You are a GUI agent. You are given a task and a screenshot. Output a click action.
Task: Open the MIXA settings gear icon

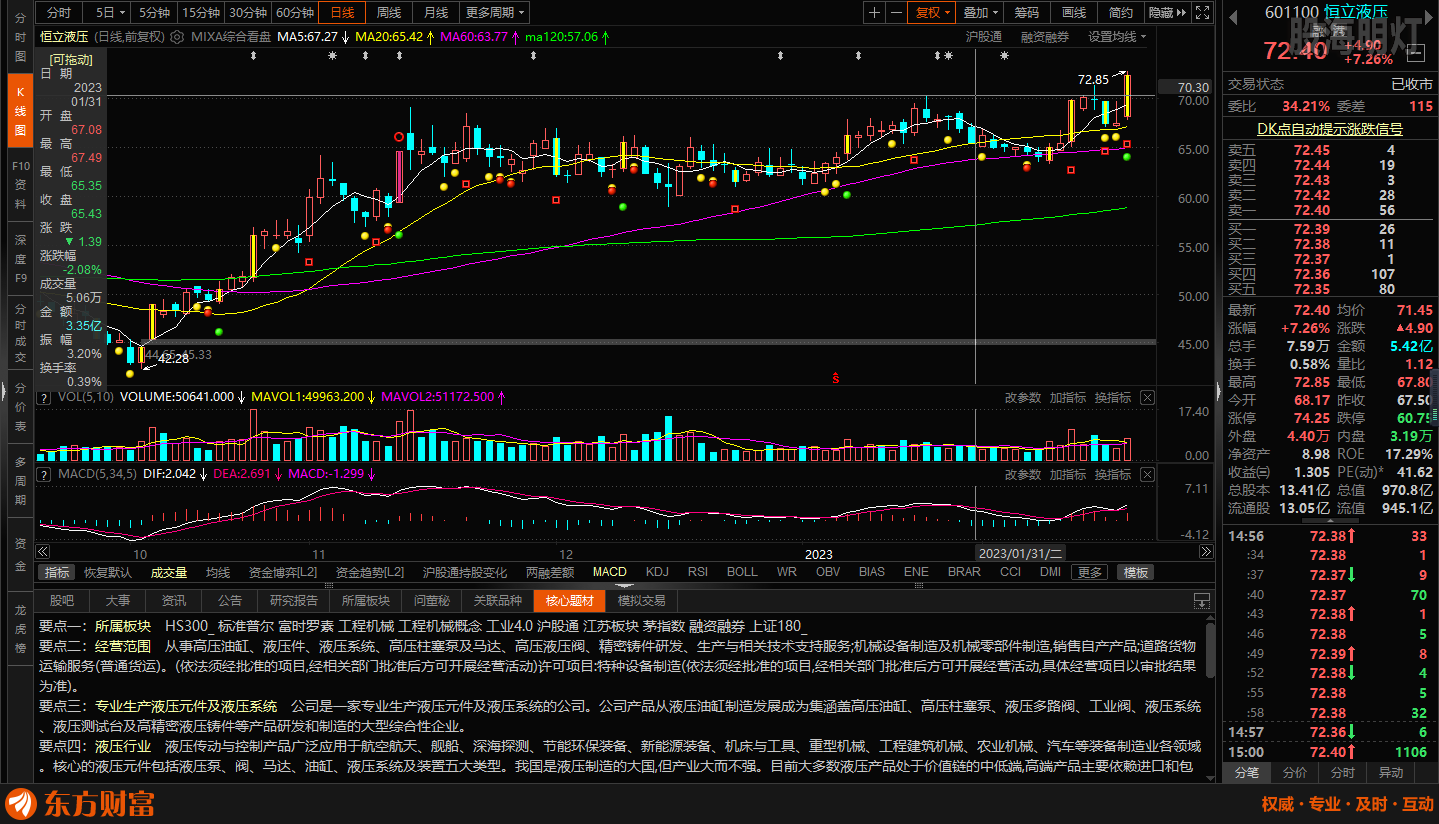coord(177,37)
